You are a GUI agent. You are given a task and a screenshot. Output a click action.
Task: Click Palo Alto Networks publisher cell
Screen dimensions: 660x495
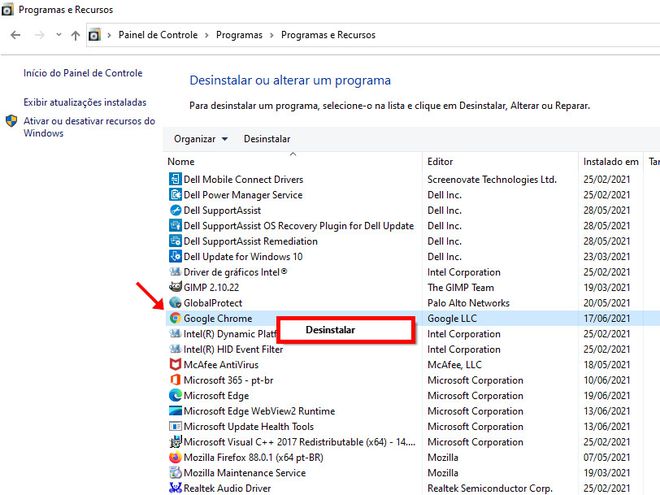[x=468, y=303]
